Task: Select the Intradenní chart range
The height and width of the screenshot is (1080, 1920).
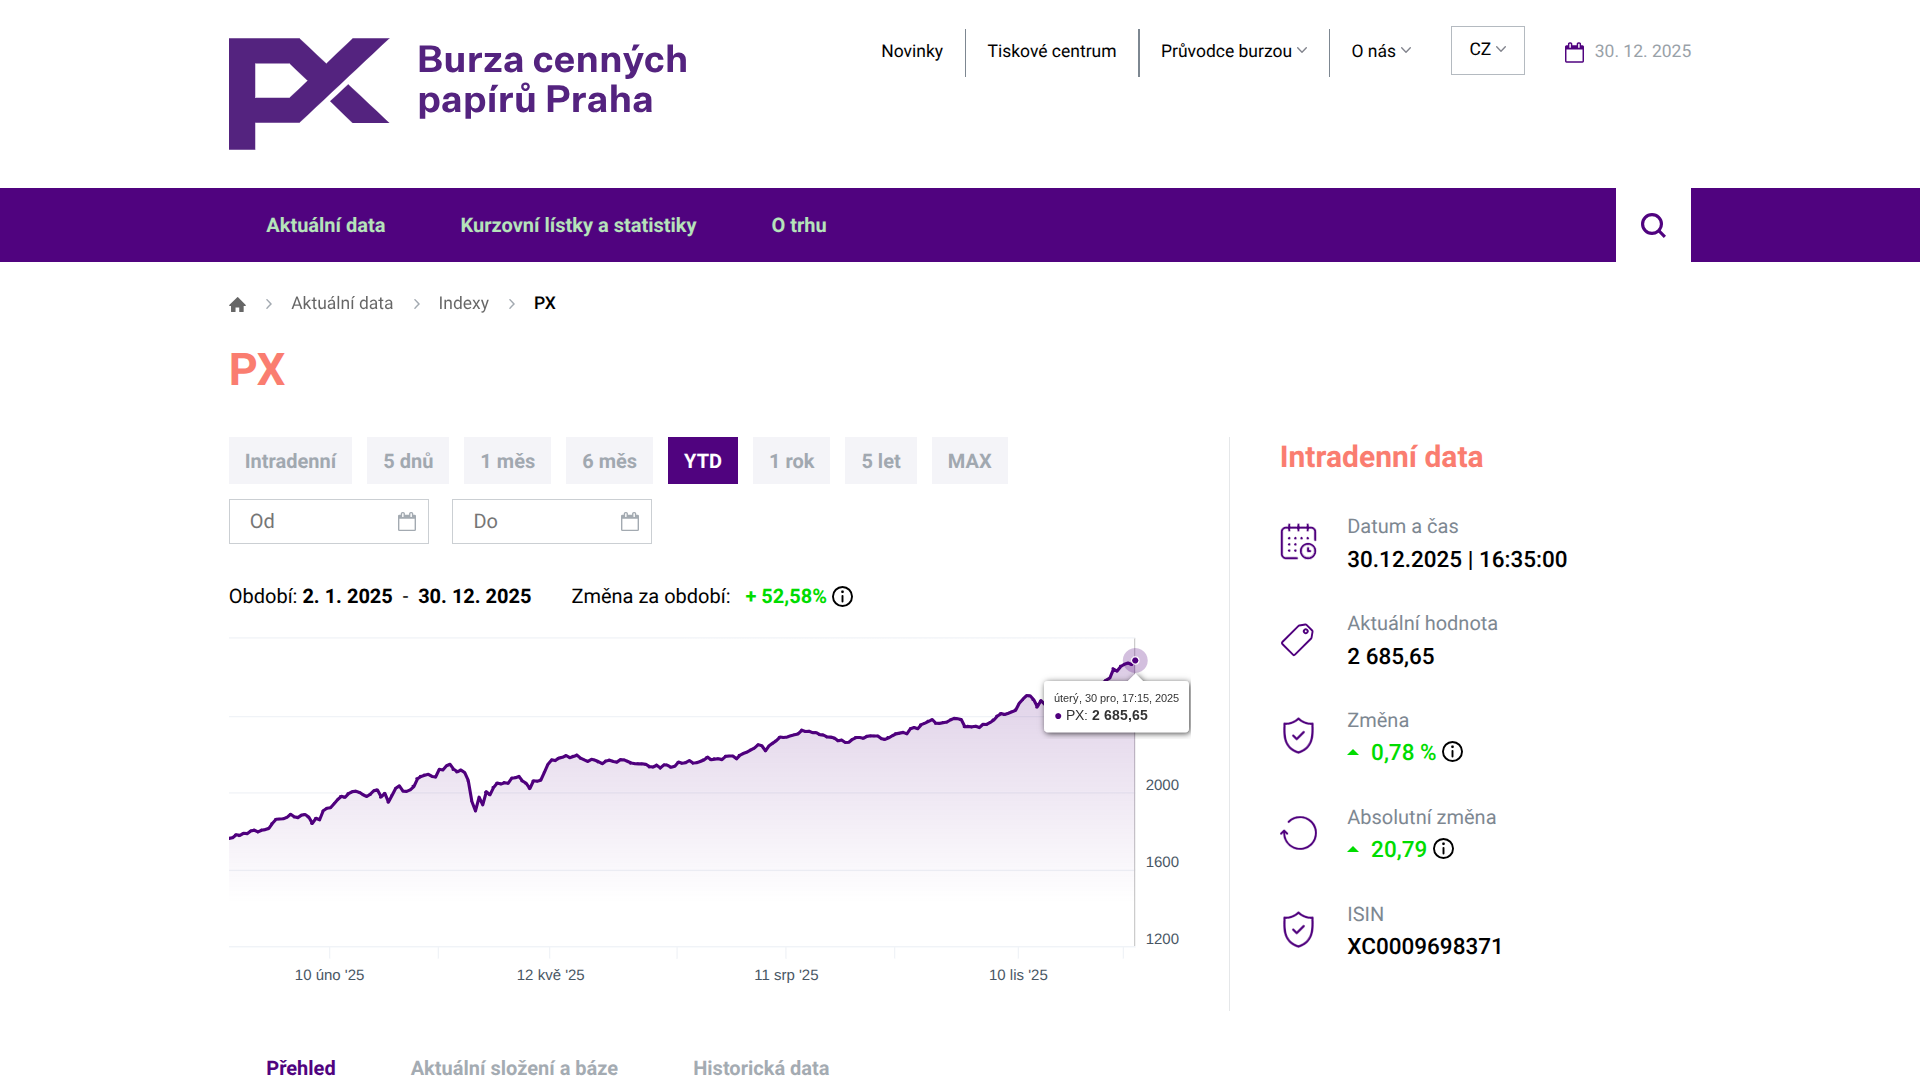Action: [290, 461]
